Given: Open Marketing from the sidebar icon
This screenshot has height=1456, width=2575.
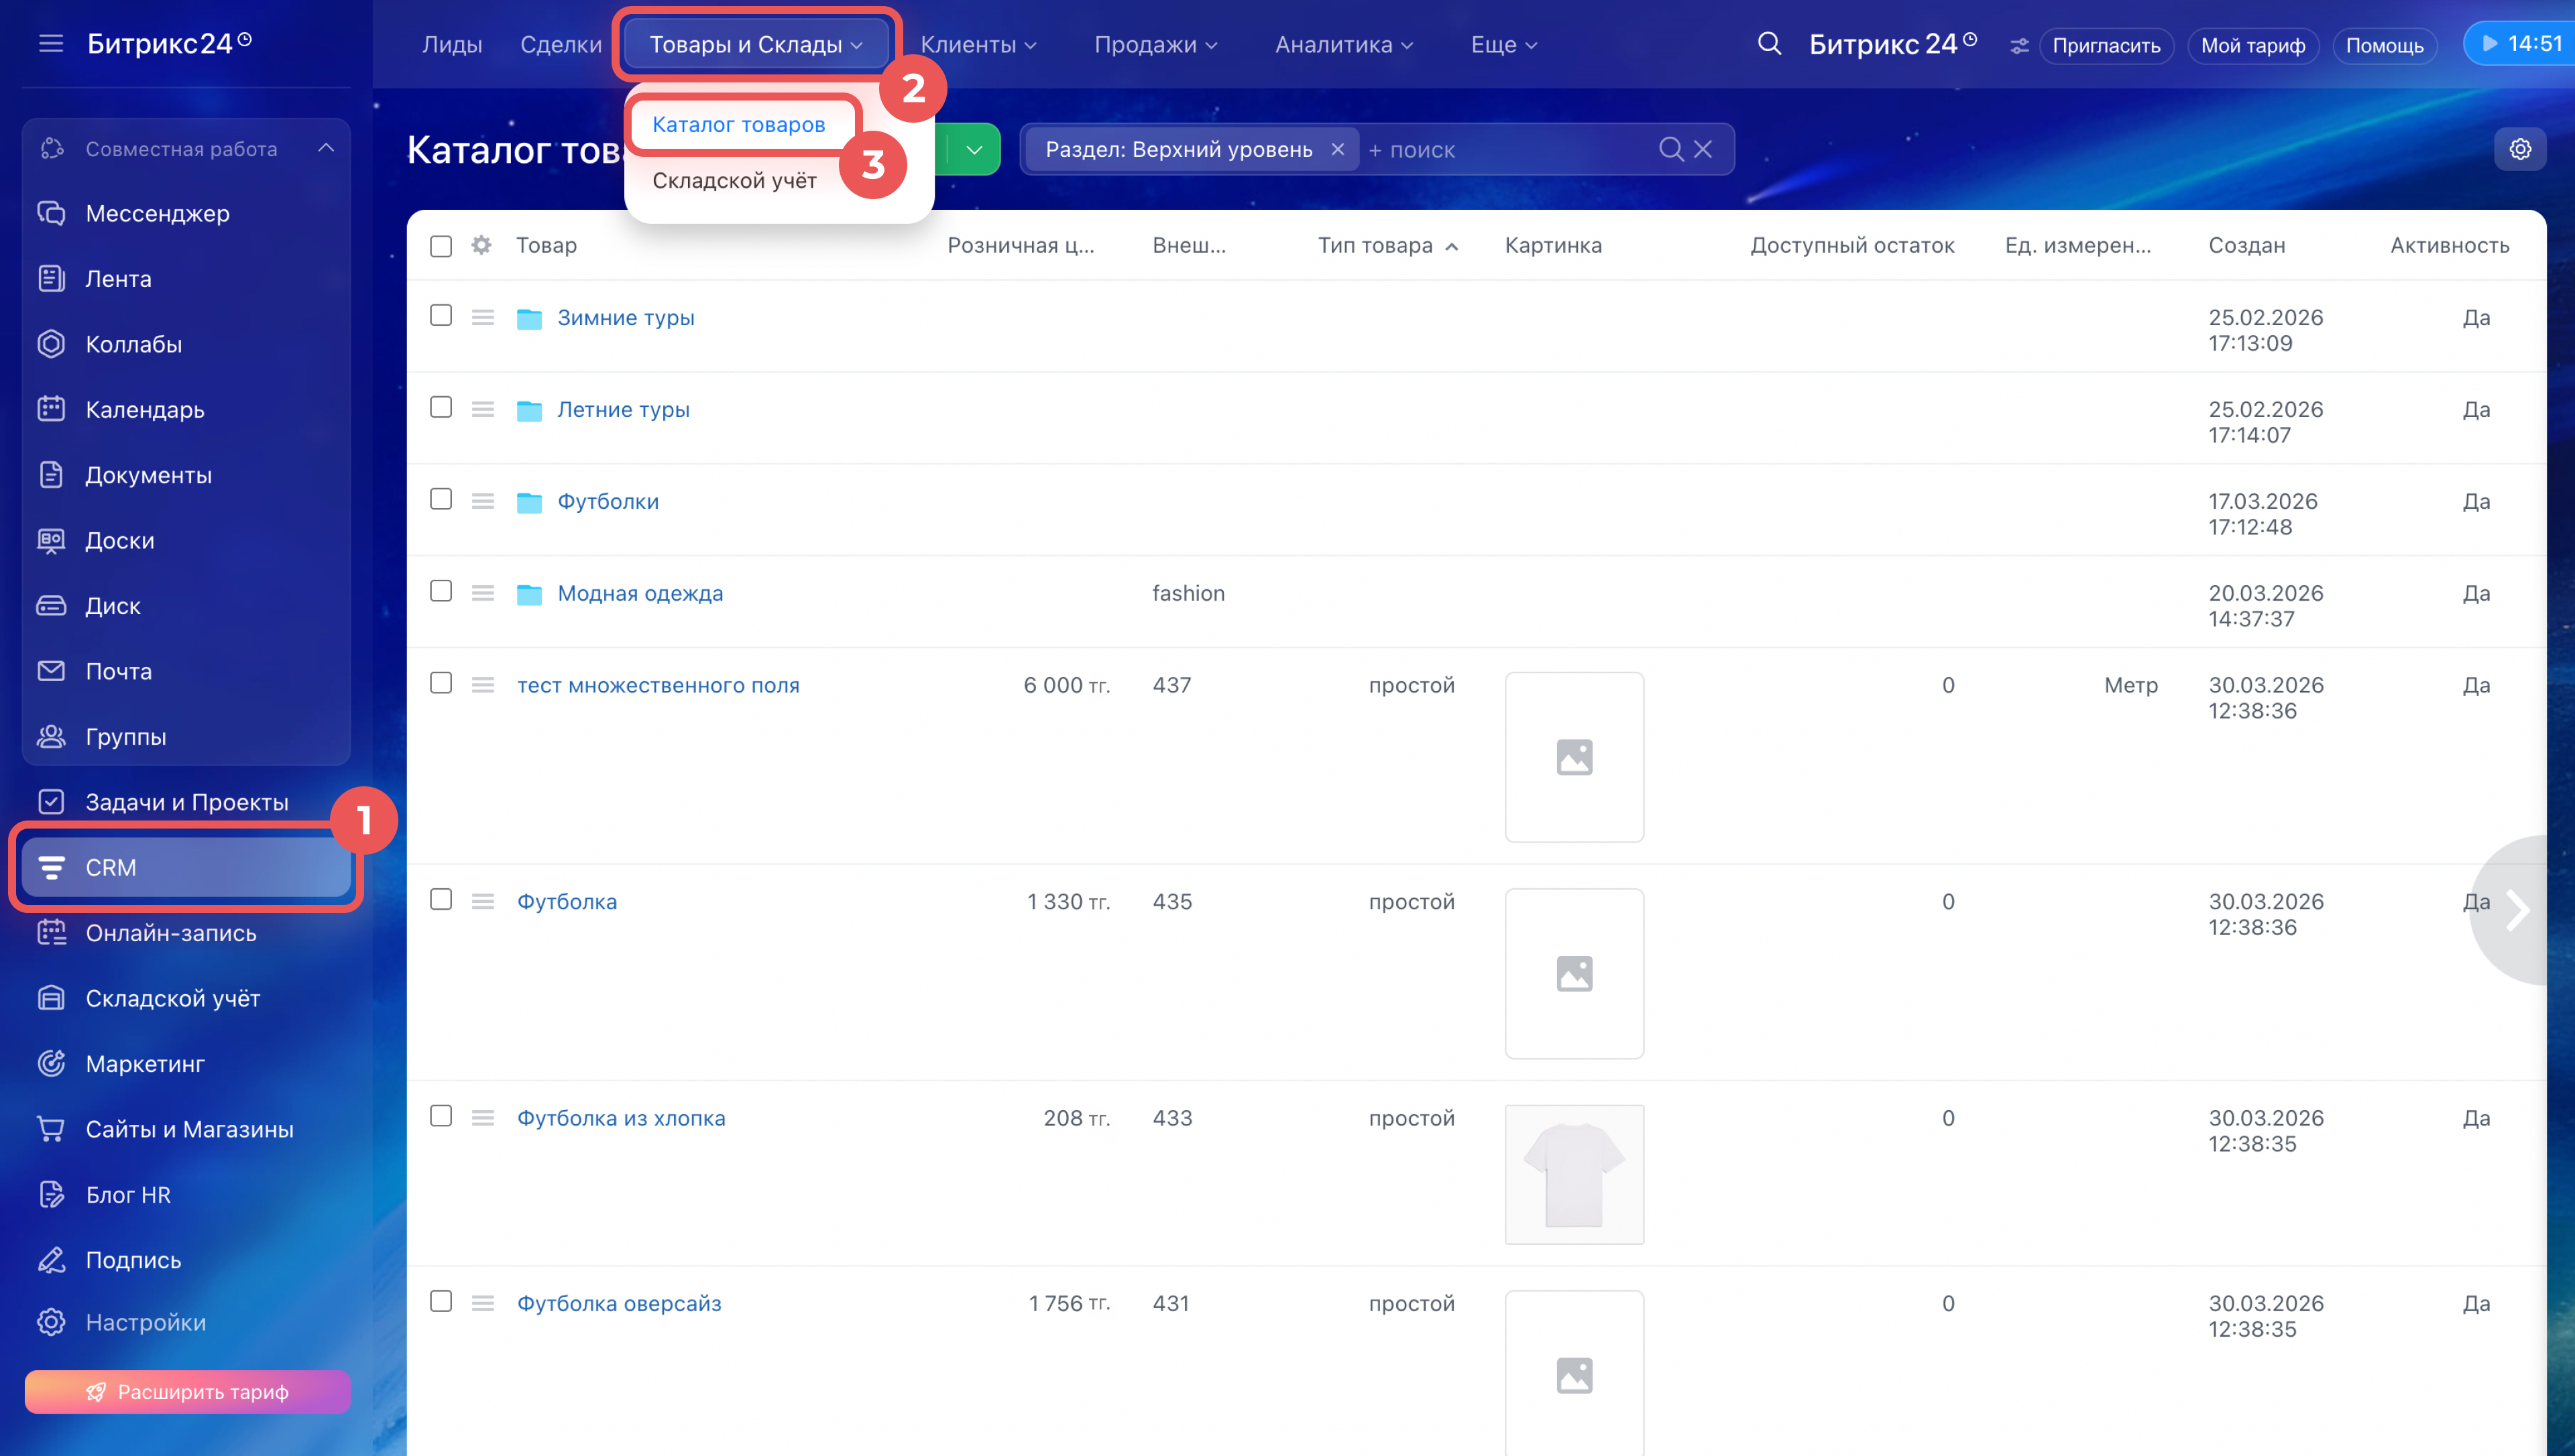Looking at the screenshot, I should coord(51,1063).
